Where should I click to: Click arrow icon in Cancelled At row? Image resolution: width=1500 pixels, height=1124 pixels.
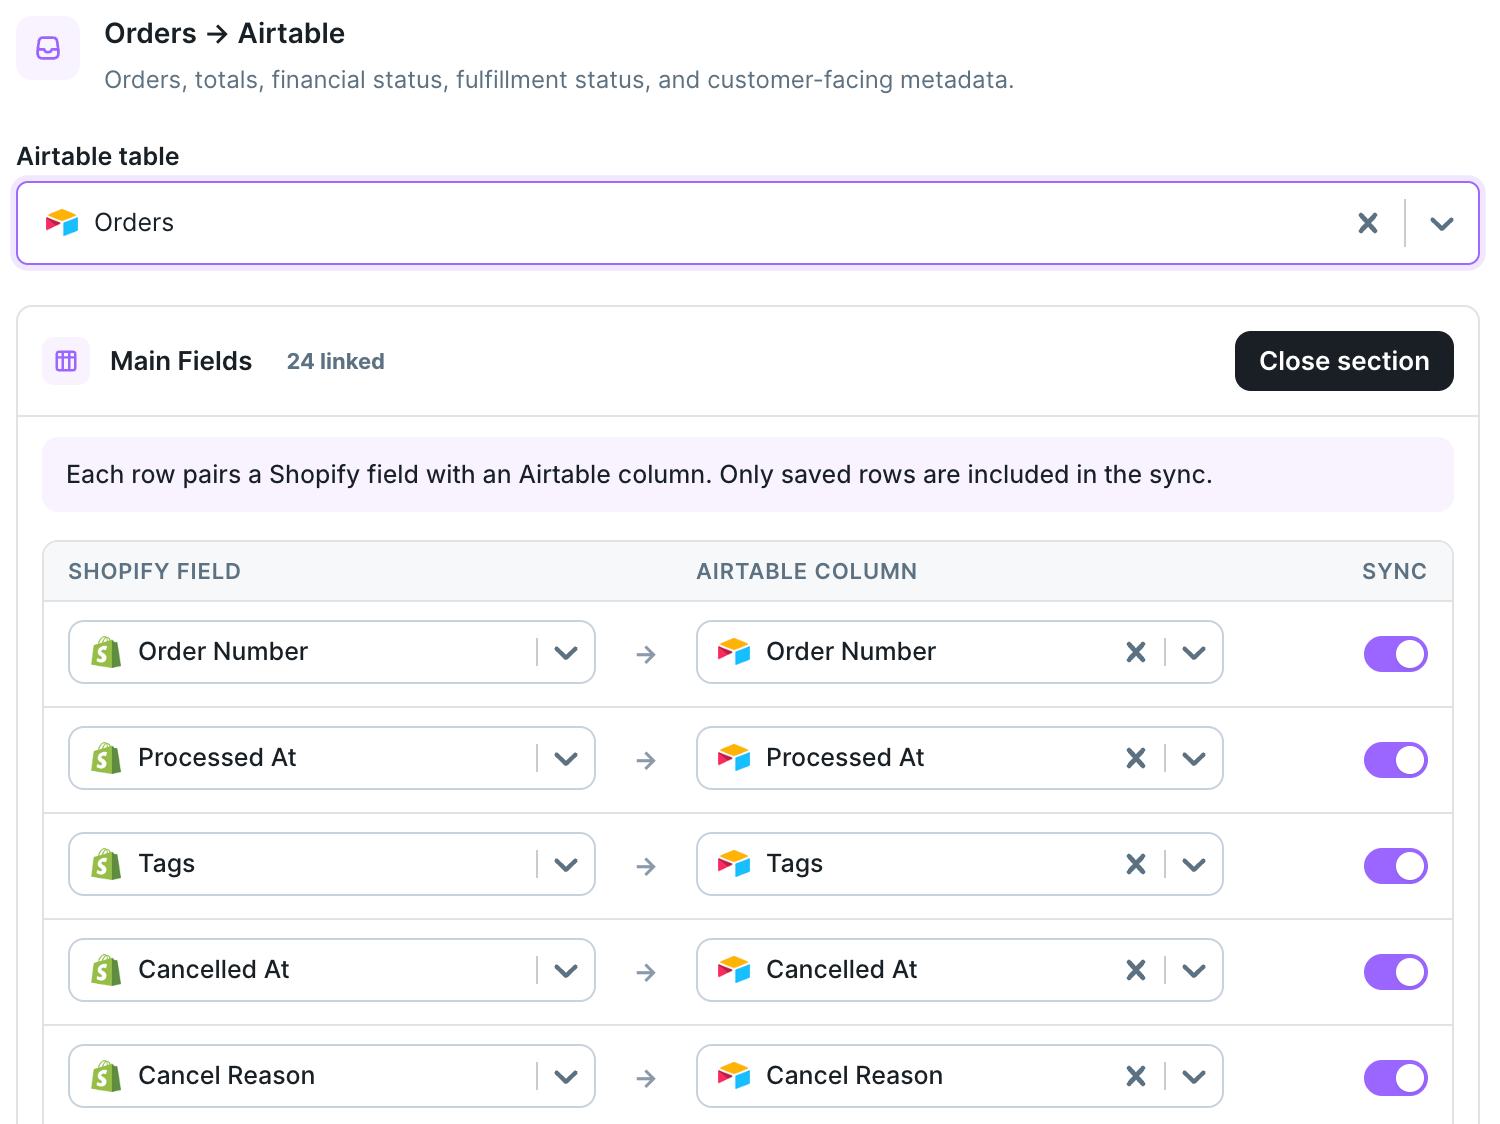646,972
